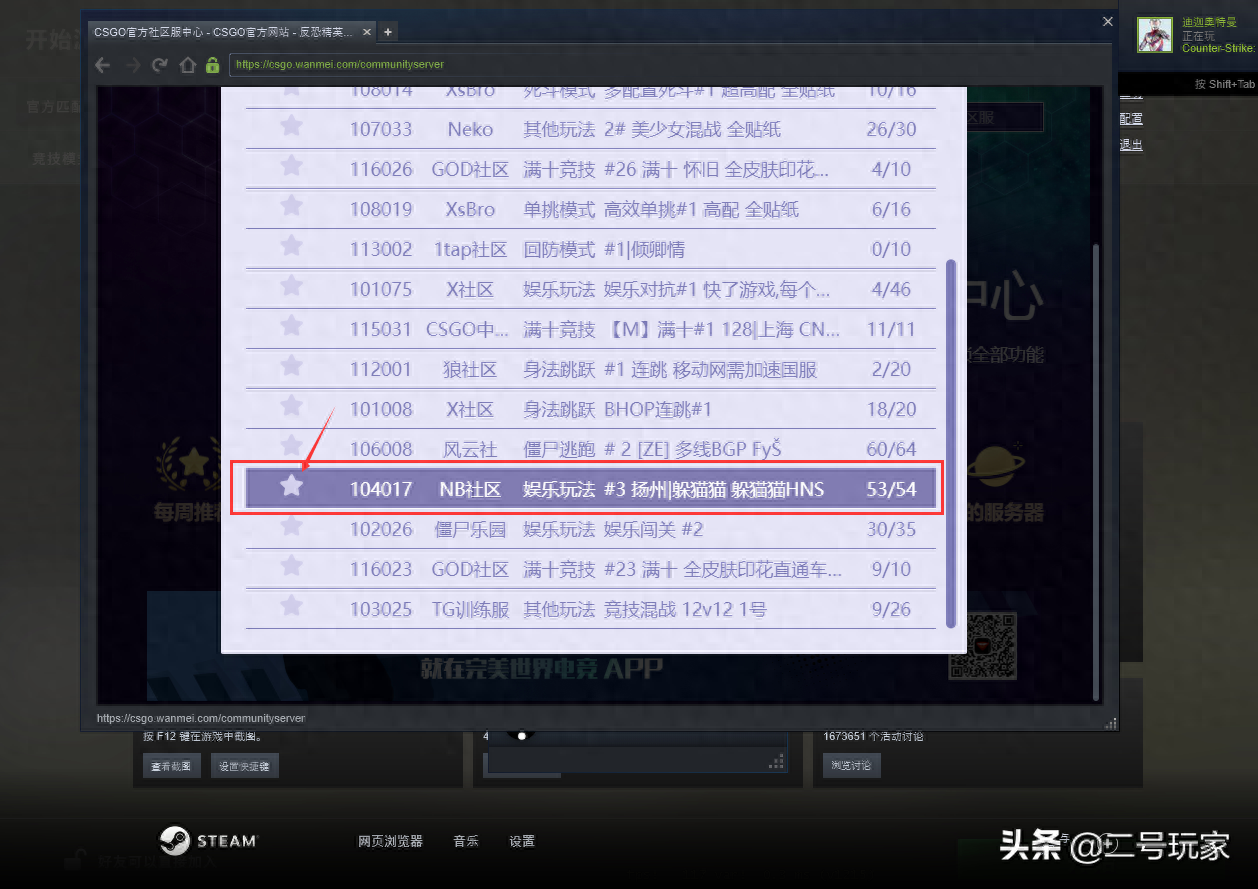Click the browser forward arrow
Screen dimensions: 1258x889
pyautogui.click(x=131, y=64)
